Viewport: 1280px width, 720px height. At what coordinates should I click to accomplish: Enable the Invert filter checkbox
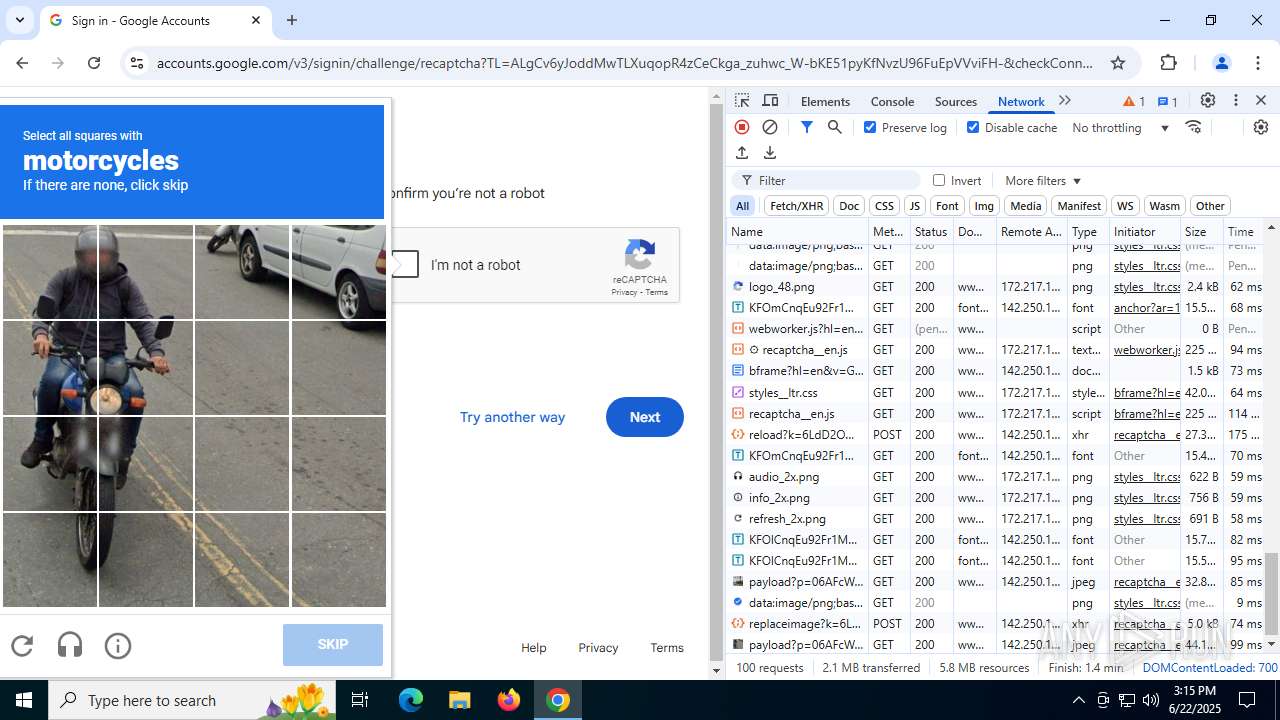pos(939,180)
